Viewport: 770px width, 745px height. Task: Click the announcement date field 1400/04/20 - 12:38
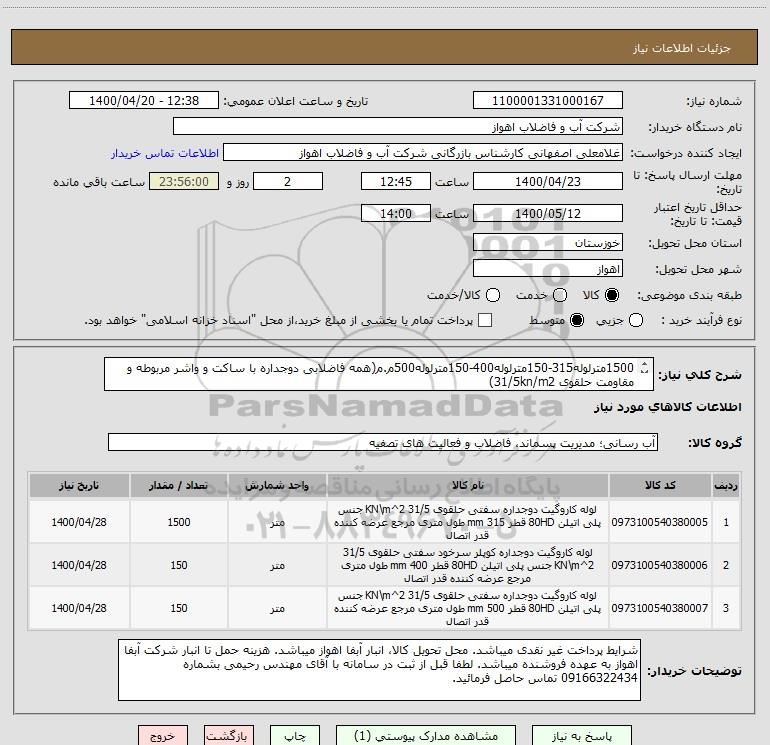[144, 100]
